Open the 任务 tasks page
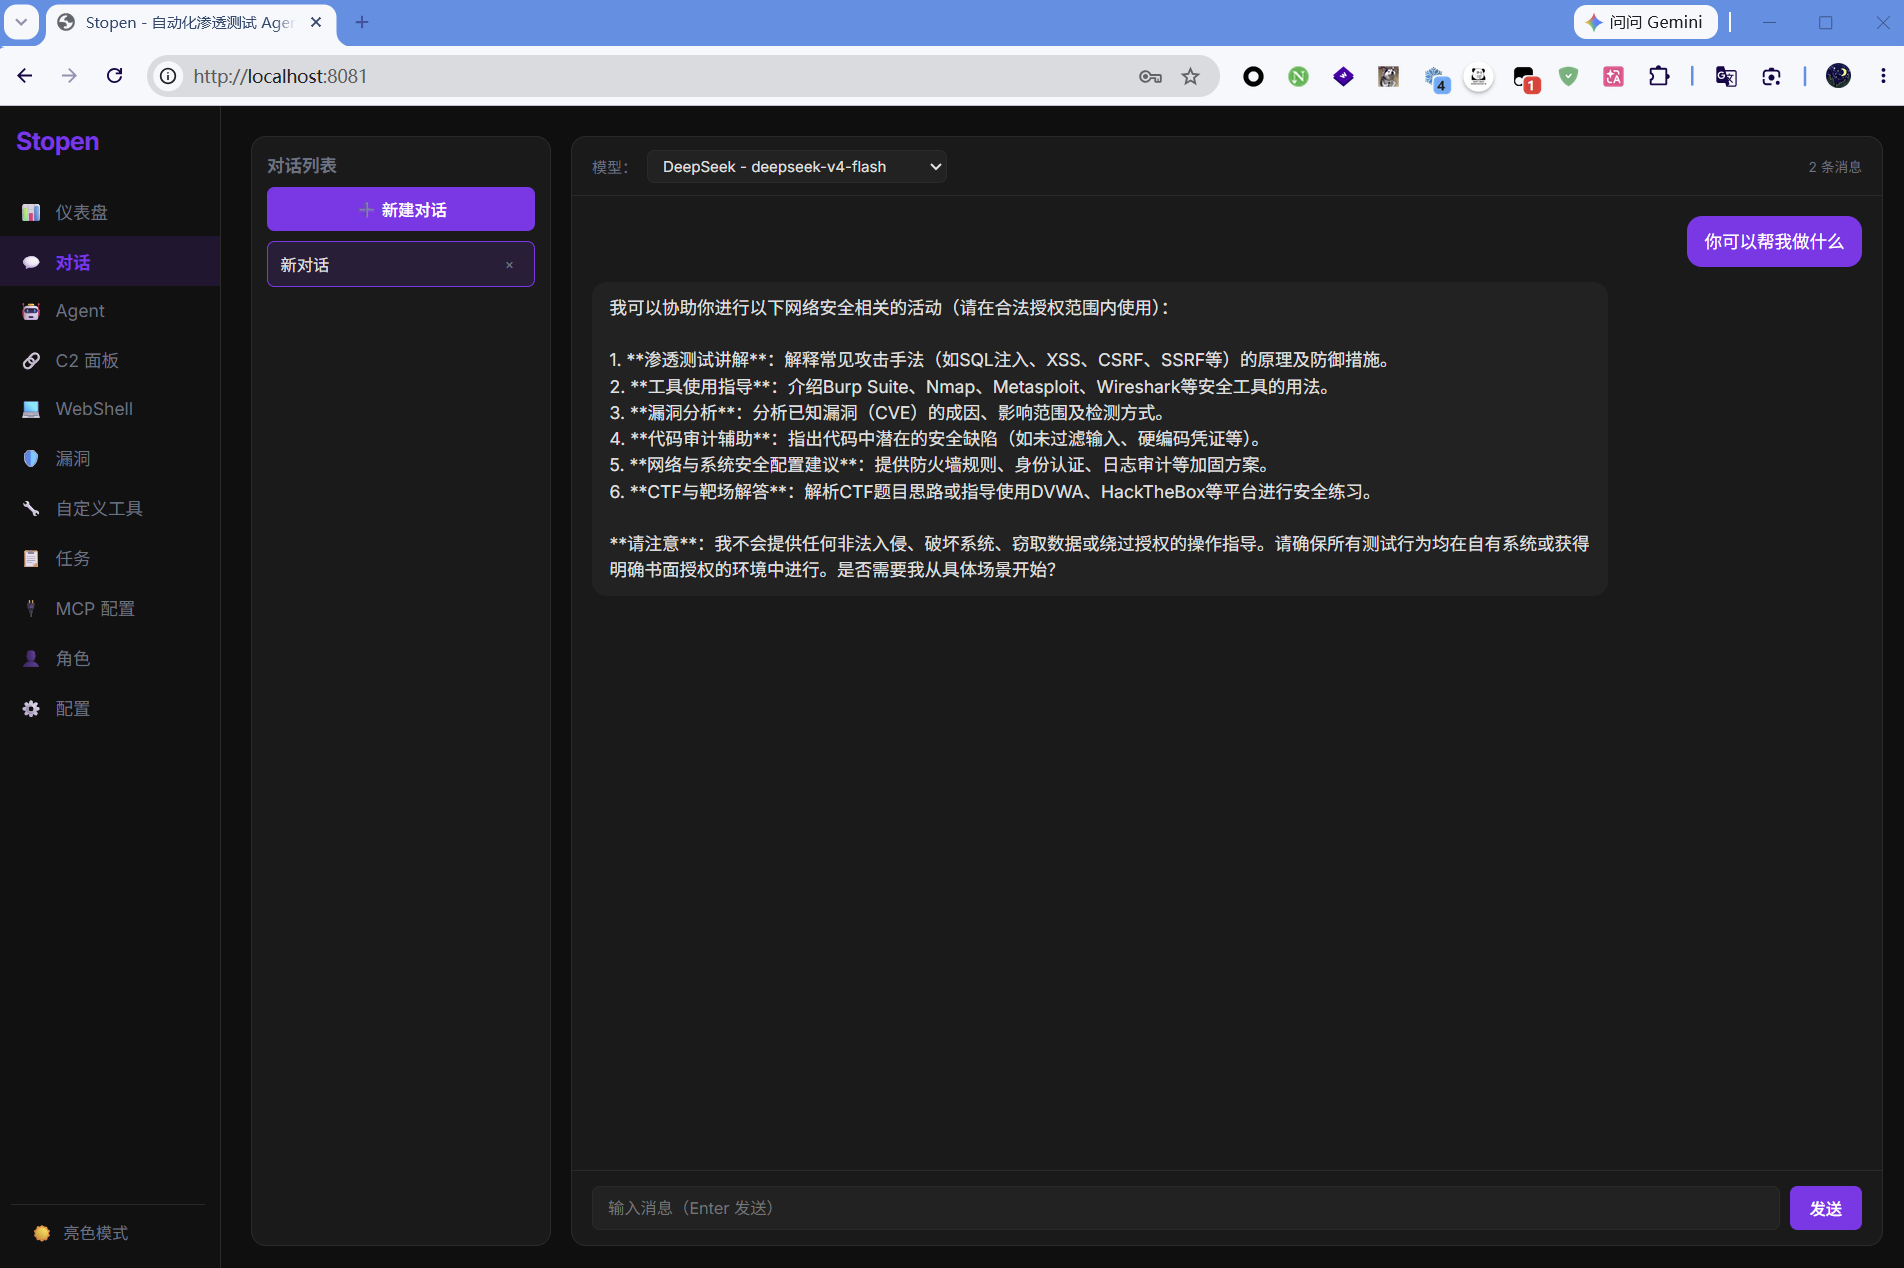 pos(110,558)
